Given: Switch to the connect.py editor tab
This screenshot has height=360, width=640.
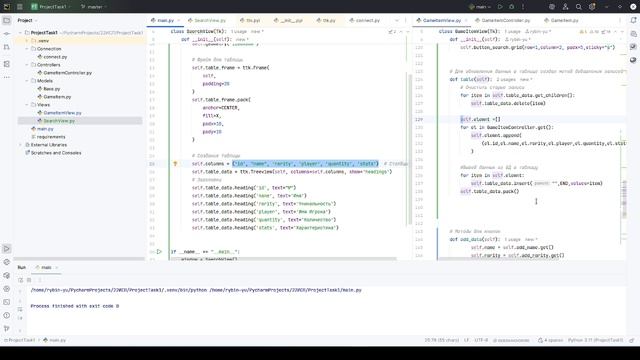Looking at the screenshot, I should point(364,20).
